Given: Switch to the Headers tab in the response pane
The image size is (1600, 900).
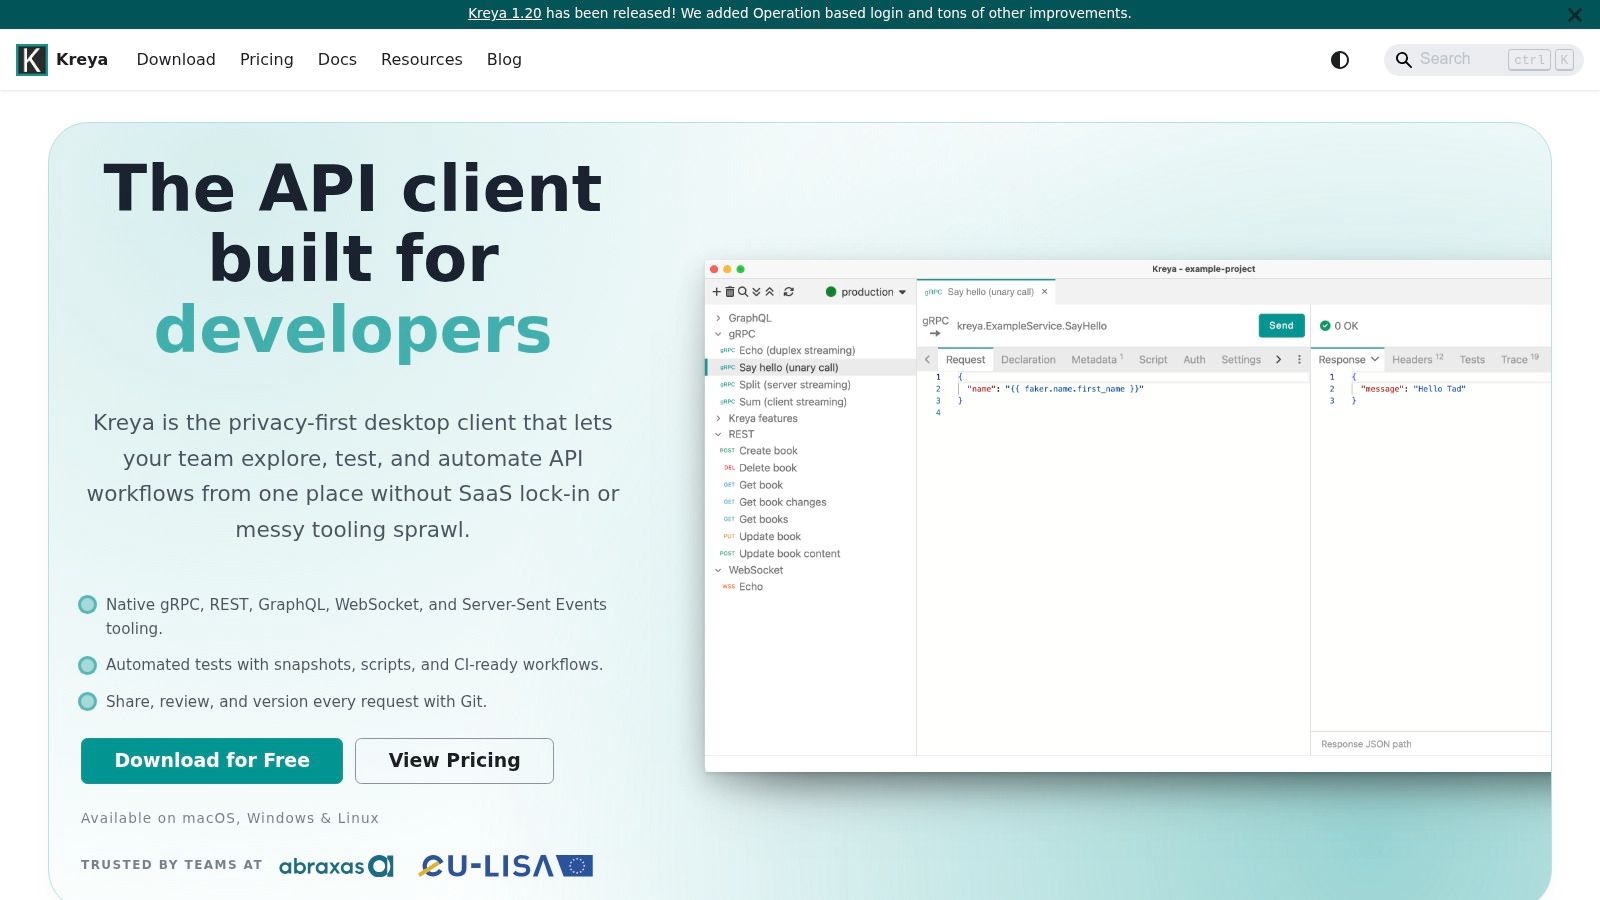Looking at the screenshot, I should pyautogui.click(x=1417, y=360).
